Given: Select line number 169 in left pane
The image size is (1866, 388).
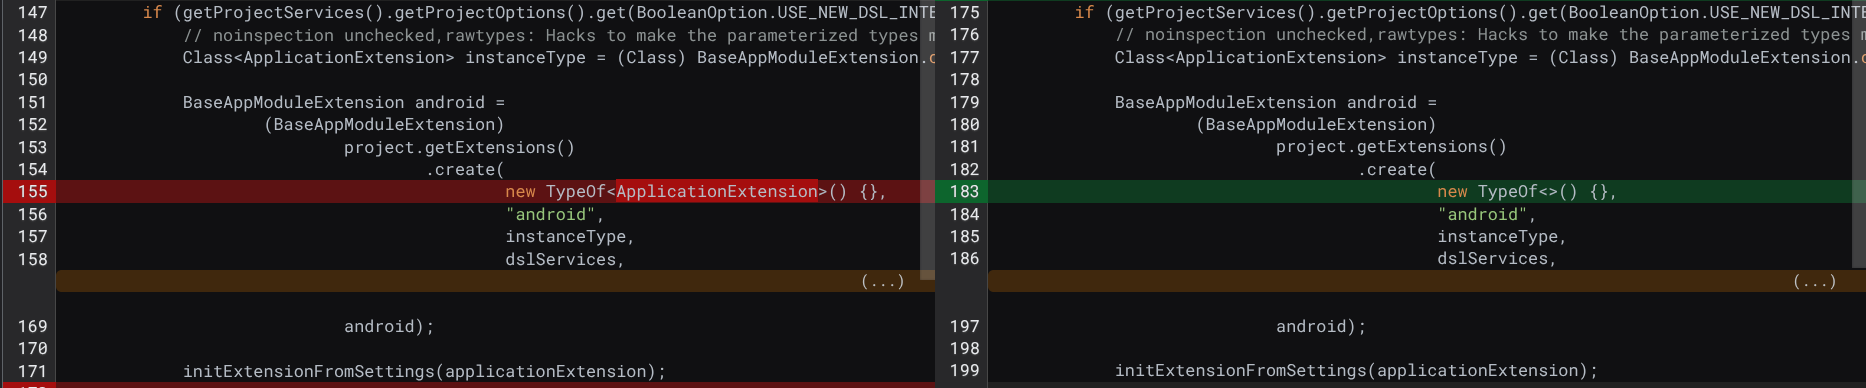Looking at the screenshot, I should coord(33,327).
